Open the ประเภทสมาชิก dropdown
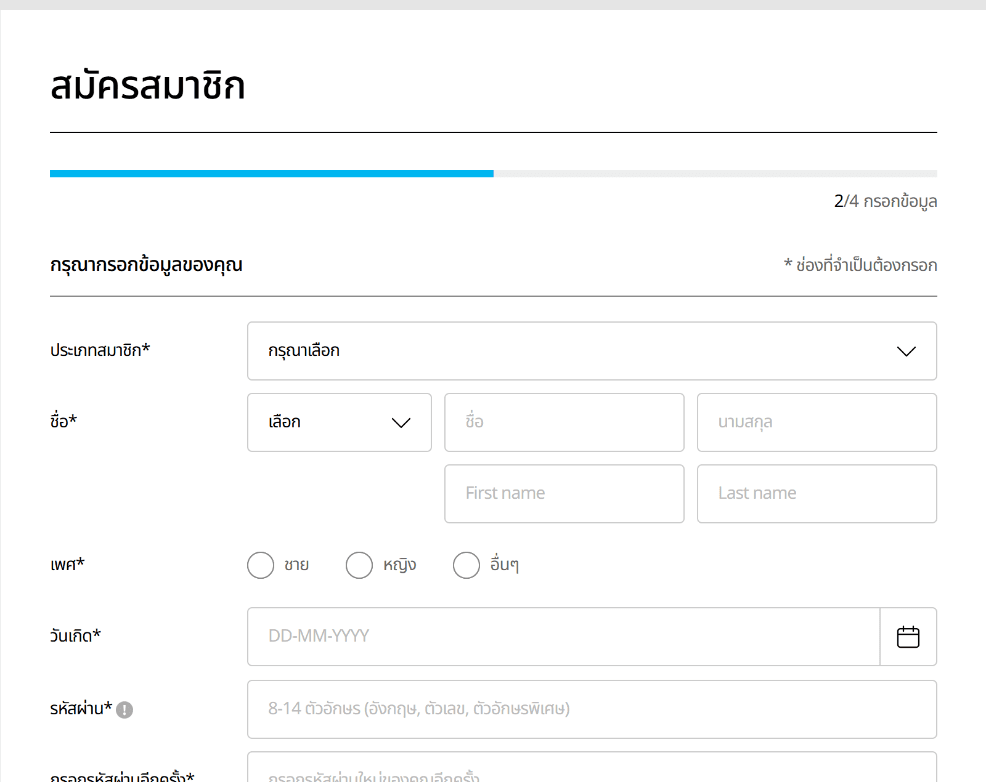The height and width of the screenshot is (782, 986). [592, 351]
